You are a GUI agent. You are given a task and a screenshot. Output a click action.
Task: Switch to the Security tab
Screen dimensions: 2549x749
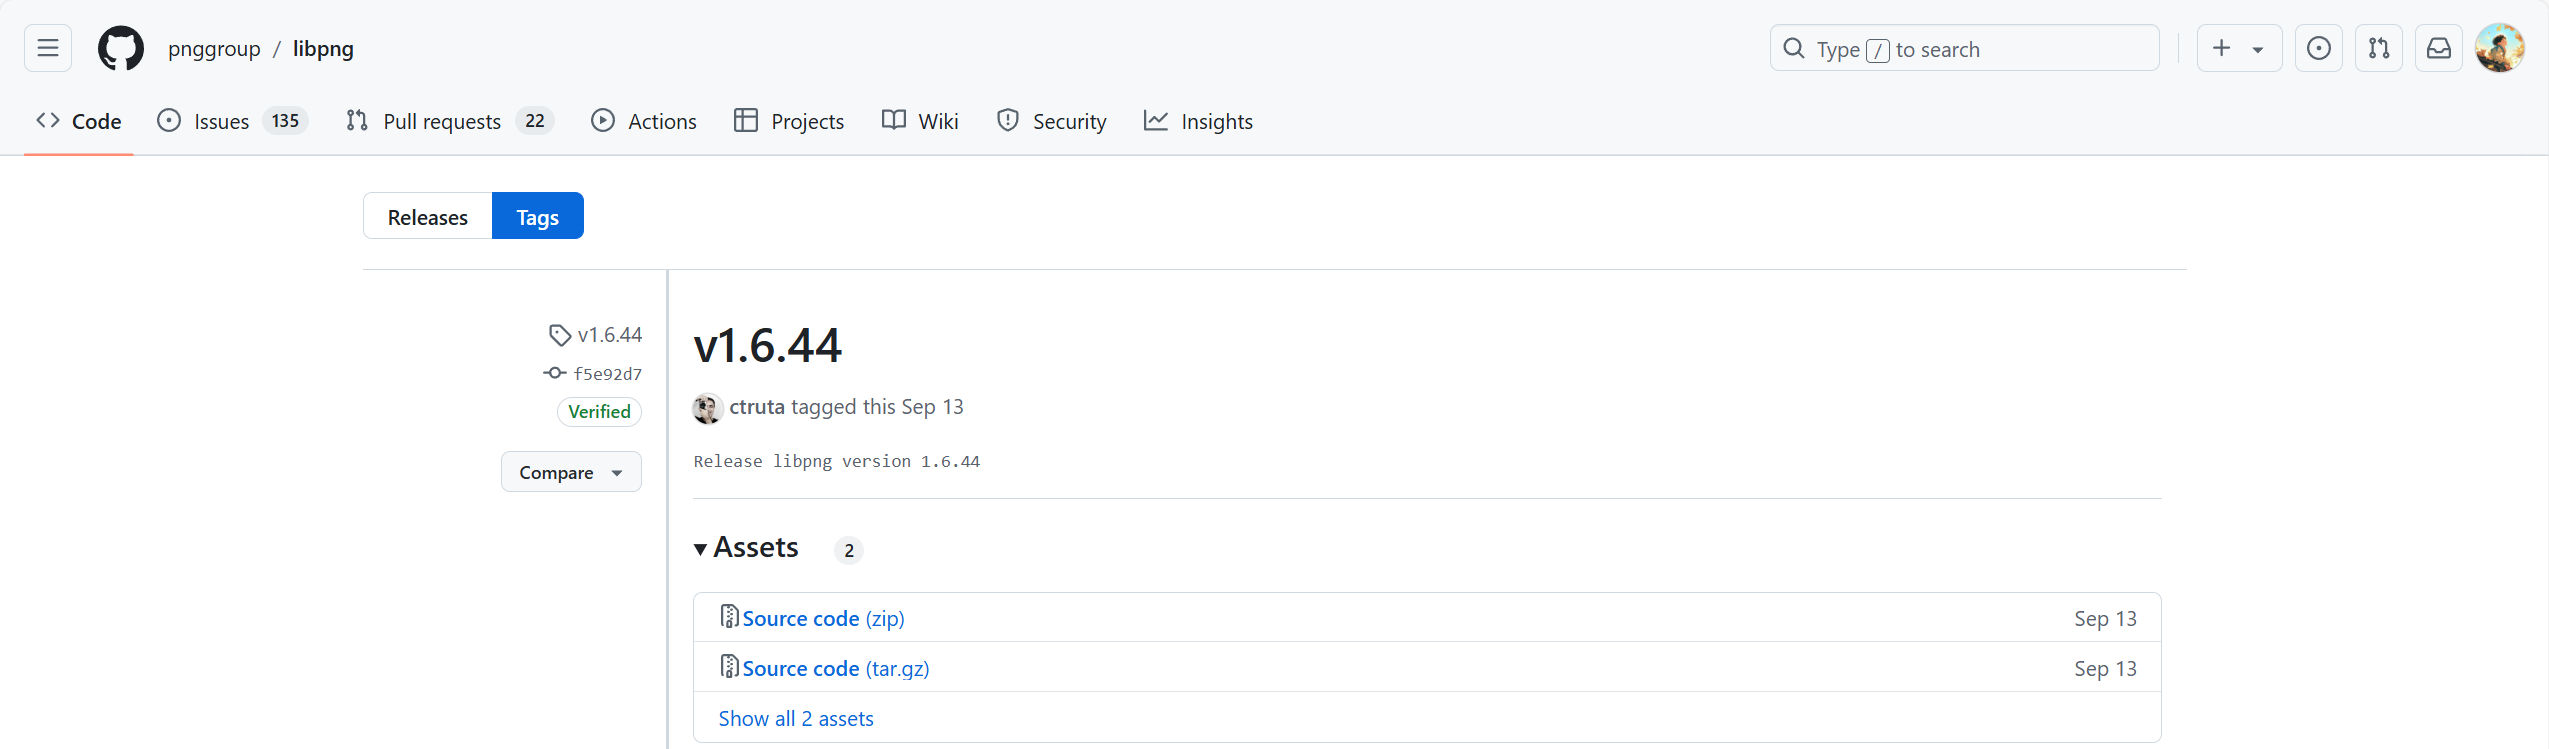click(1052, 121)
